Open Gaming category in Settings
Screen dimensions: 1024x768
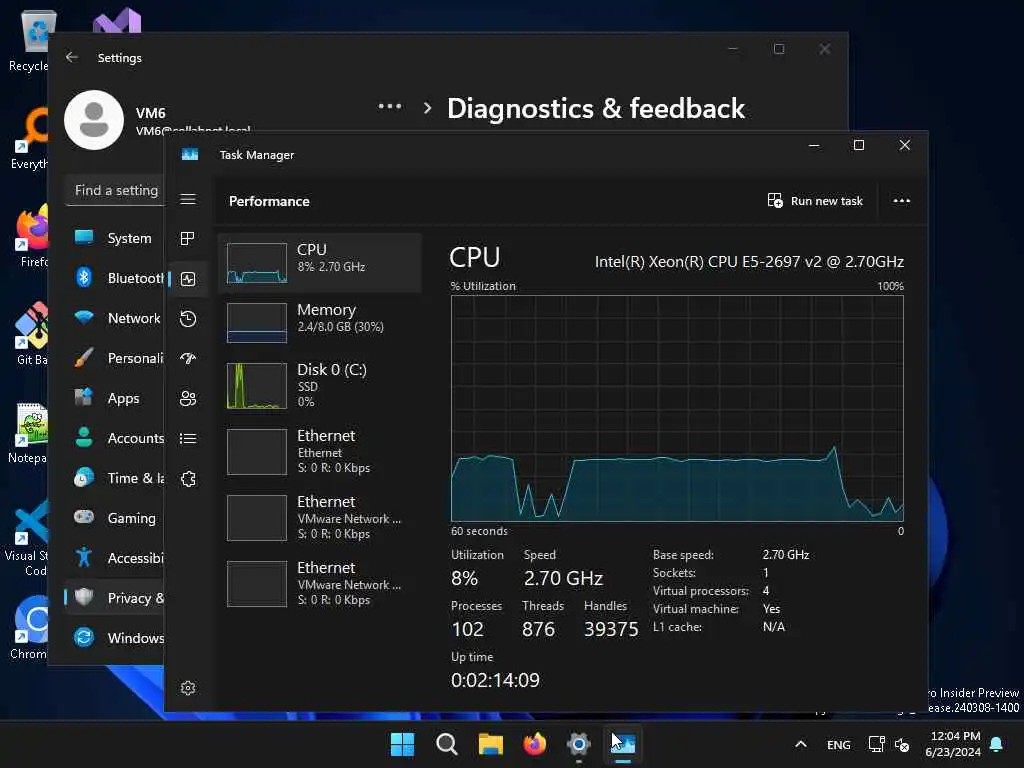[114, 518]
